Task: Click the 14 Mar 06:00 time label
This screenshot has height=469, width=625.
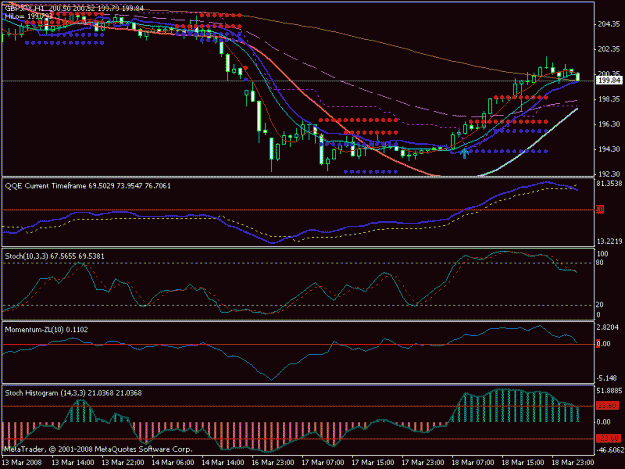Action: tap(173, 463)
